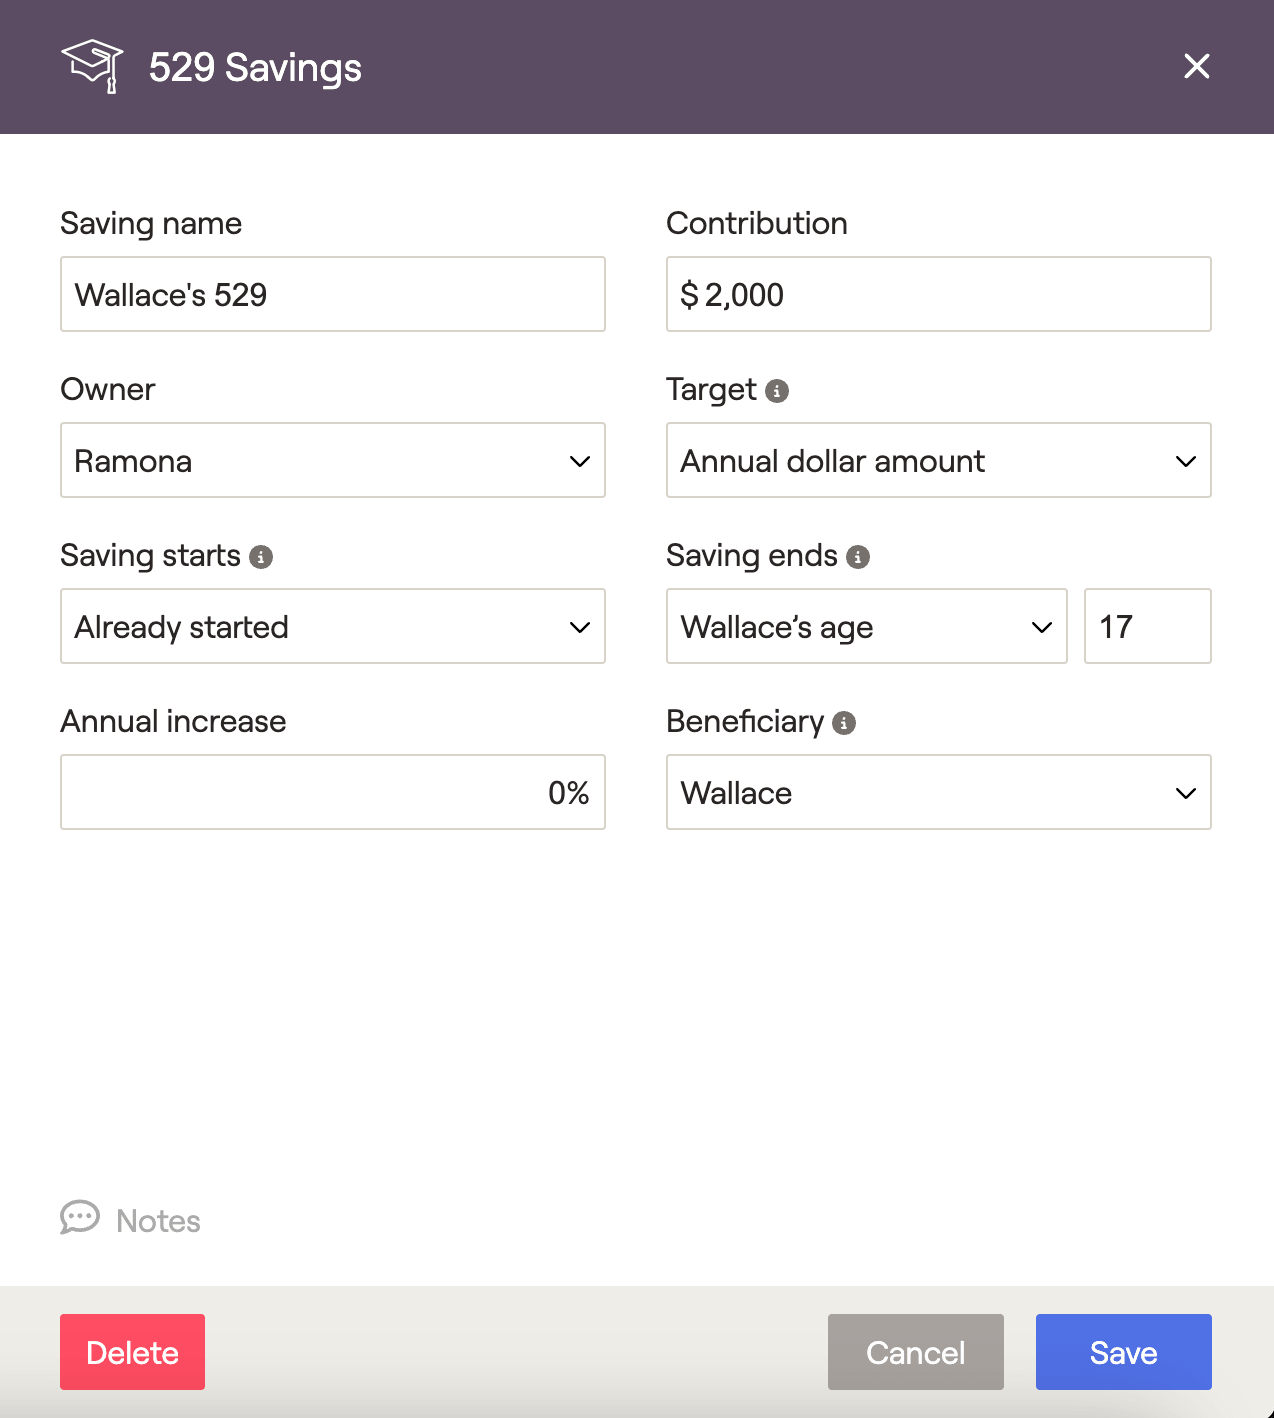Click the Beneficiary info icon
Viewport: 1274px width, 1418px height.
(x=844, y=723)
